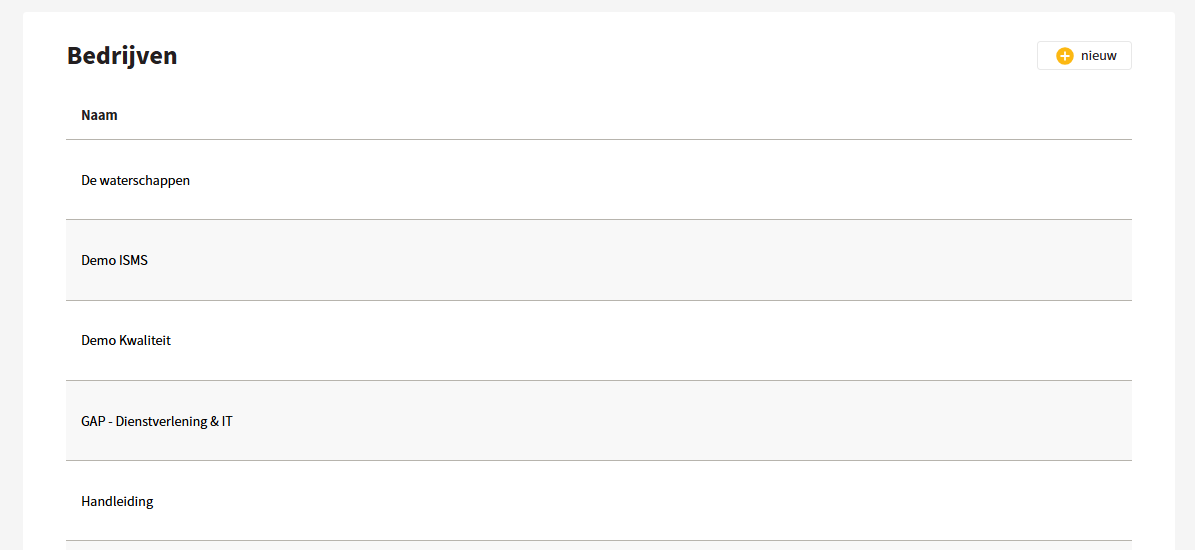Open GAP - Dienstverlening & IT
The width and height of the screenshot is (1195, 550).
pos(157,420)
